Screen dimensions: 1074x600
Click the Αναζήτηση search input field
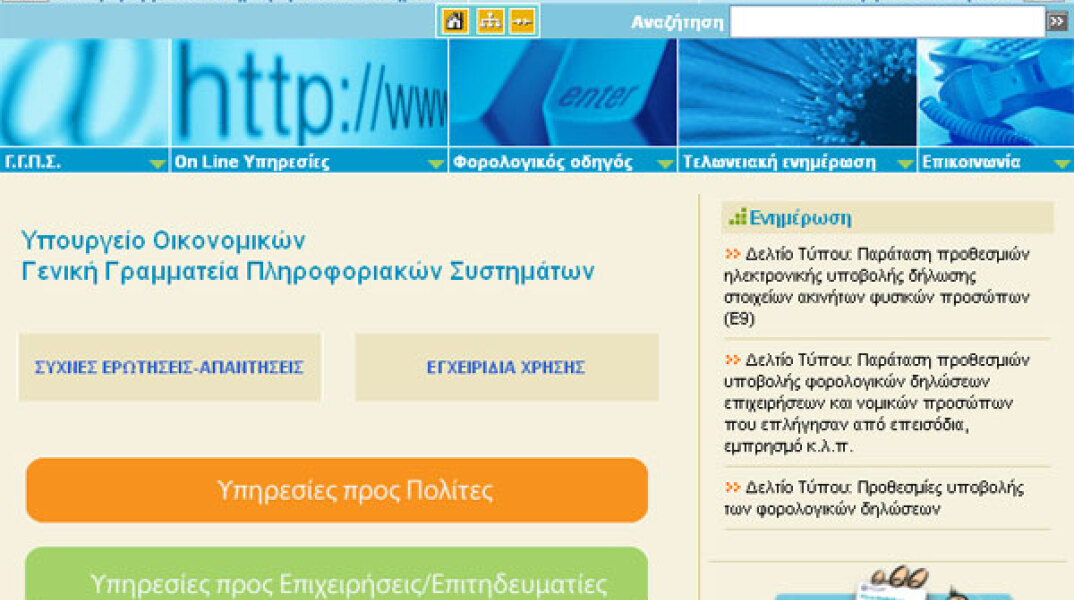tap(887, 22)
